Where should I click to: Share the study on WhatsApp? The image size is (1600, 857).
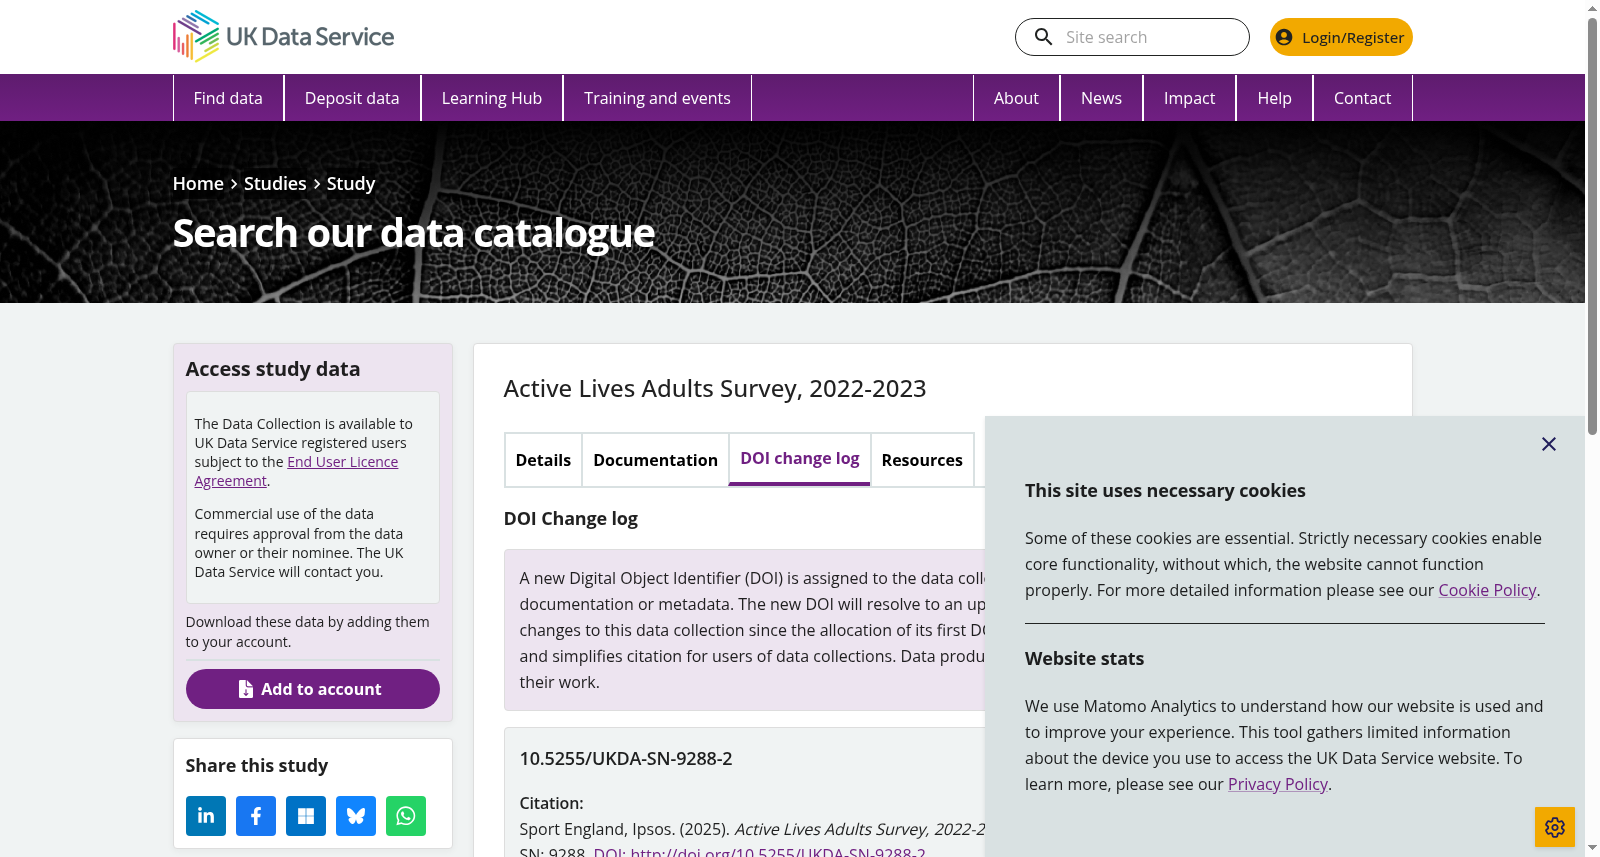click(x=406, y=816)
